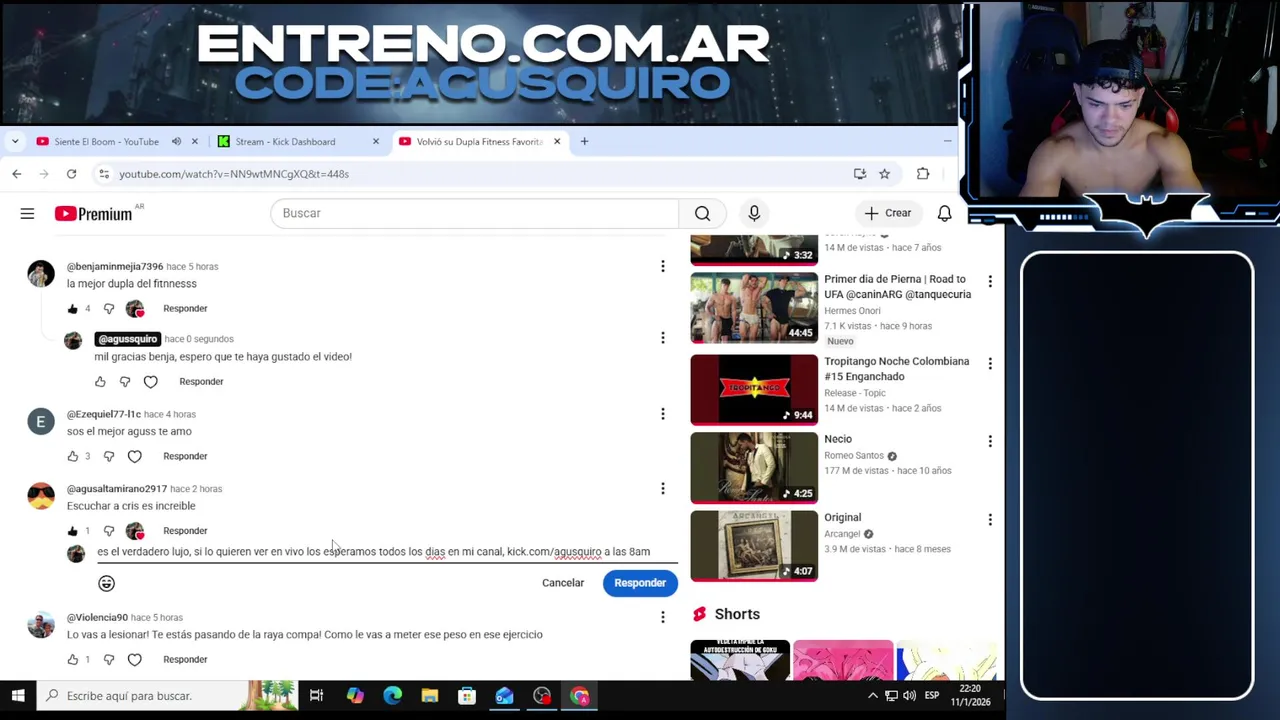Image resolution: width=1280 pixels, height=720 pixels.
Task: Open system volume control in tray
Action: (909, 696)
